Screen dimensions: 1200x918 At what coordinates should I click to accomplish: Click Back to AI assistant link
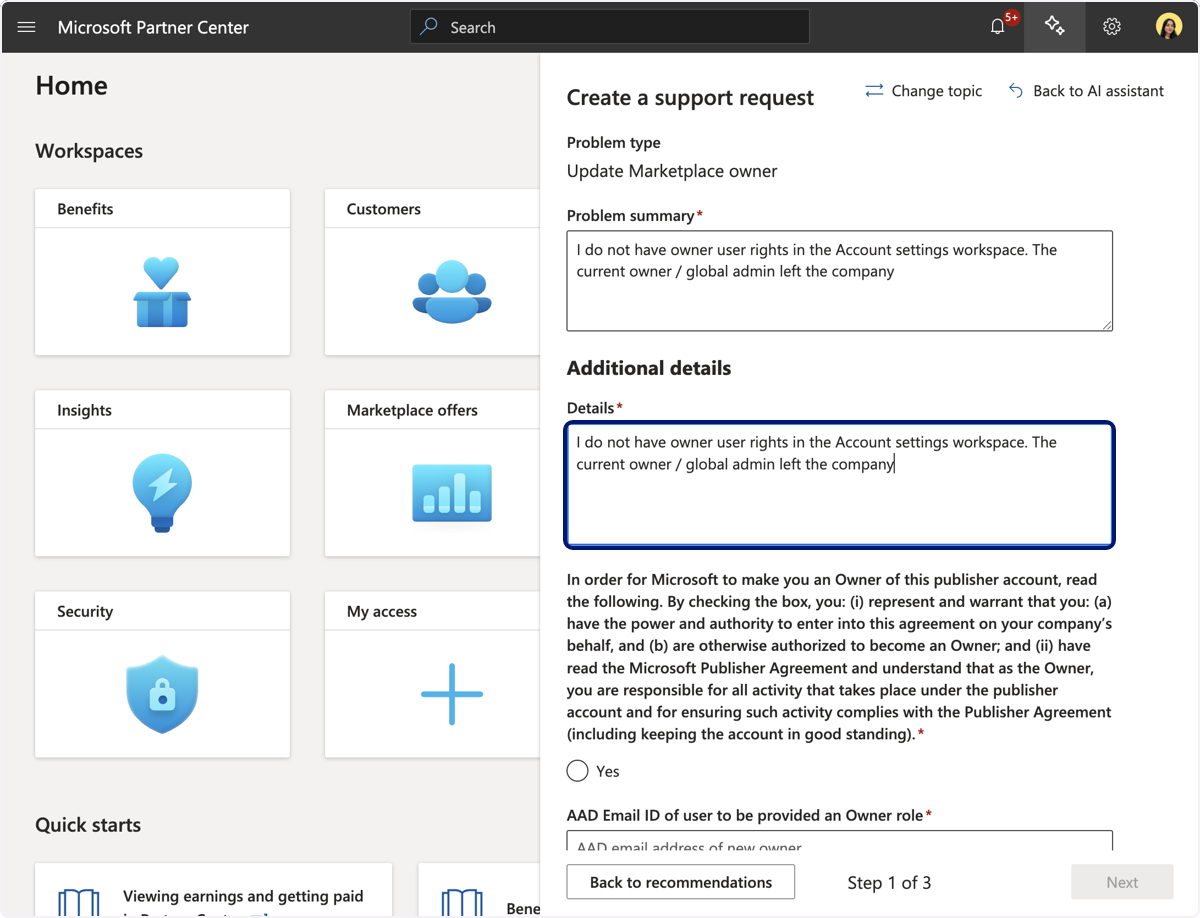click(1098, 91)
